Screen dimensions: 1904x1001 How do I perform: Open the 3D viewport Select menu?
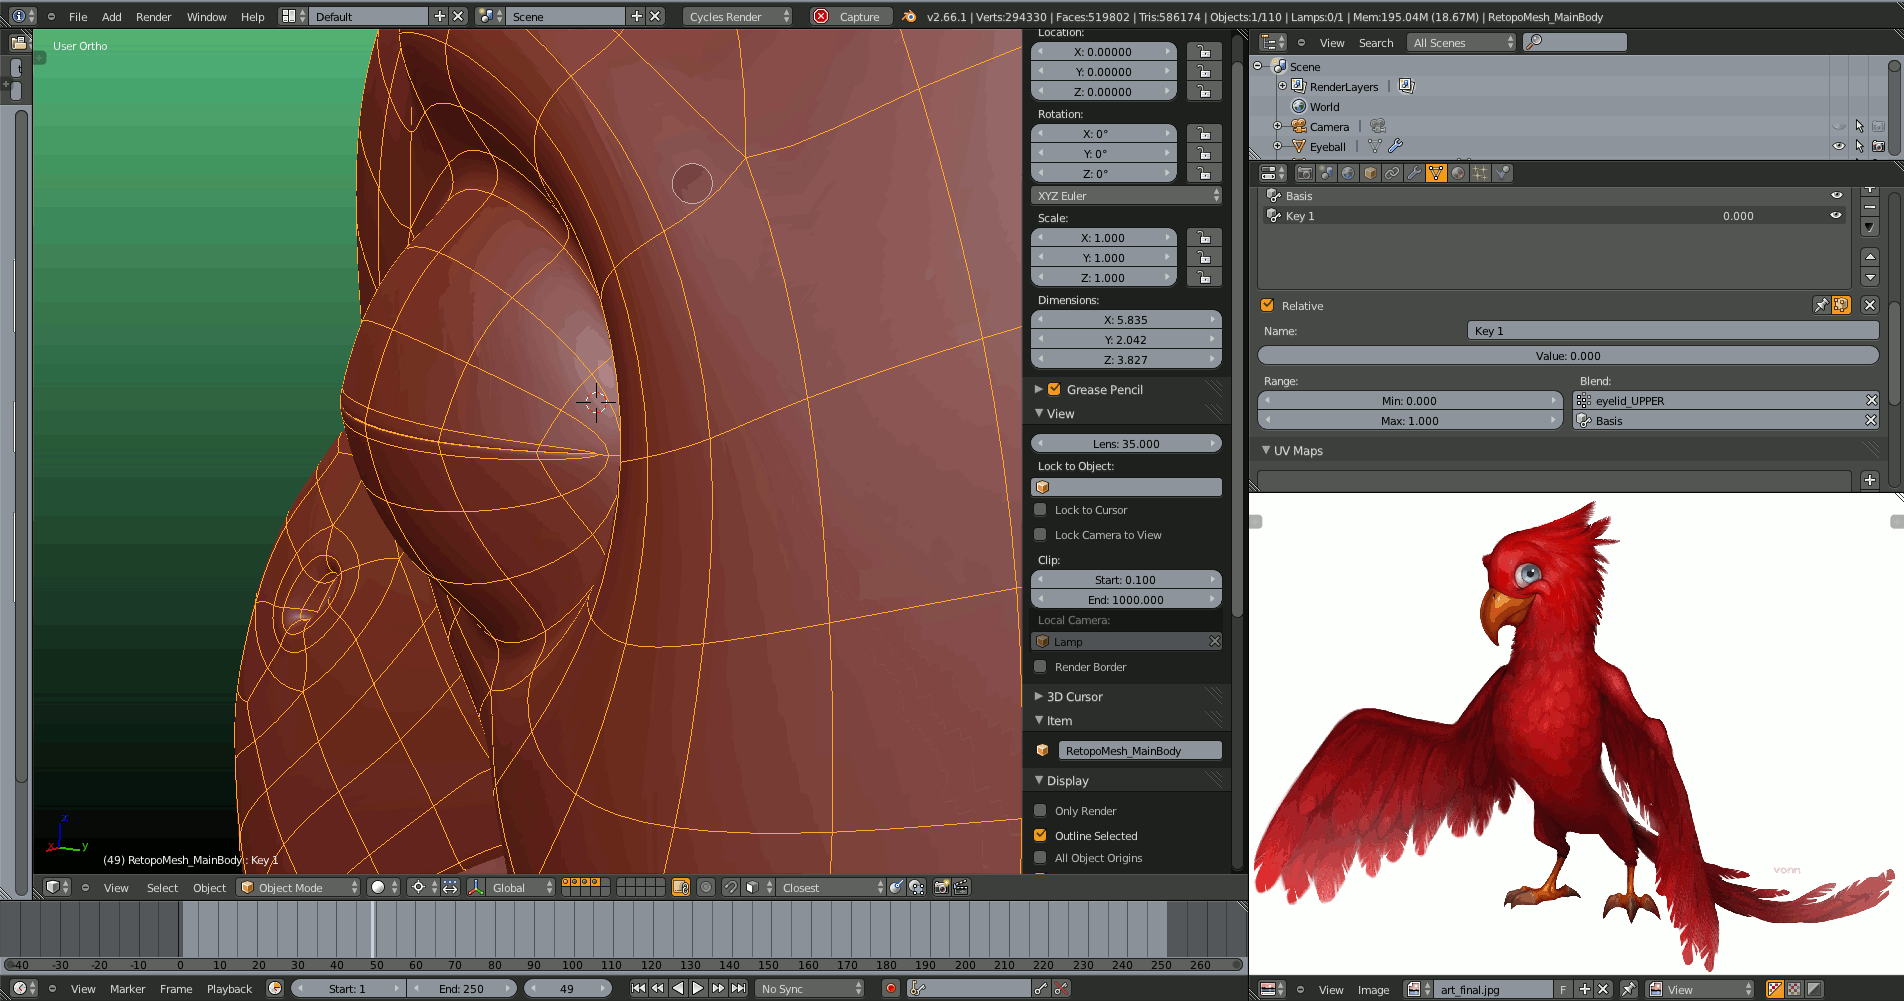pos(162,887)
